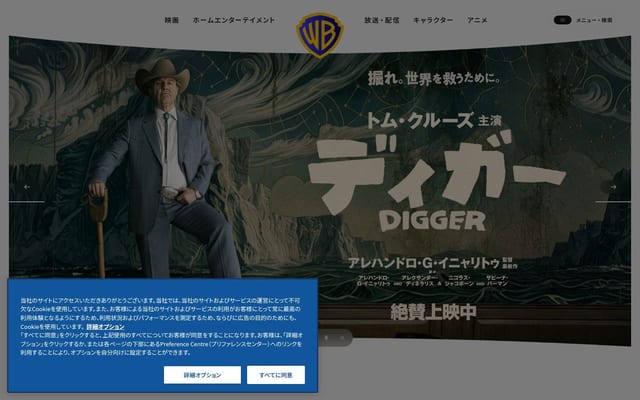Viewport: 640px width, 400px height.
Task: Click the Warner Bros. shield logo
Action: [320, 35]
